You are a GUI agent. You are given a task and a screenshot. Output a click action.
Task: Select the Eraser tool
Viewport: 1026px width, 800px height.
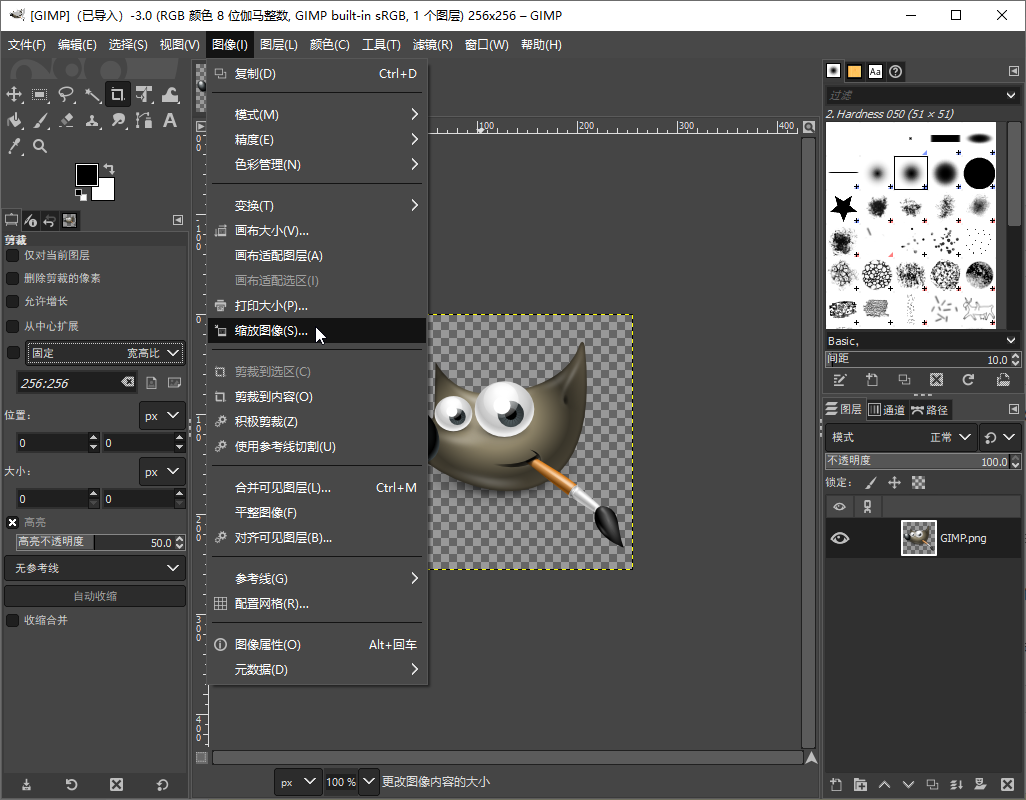point(66,120)
